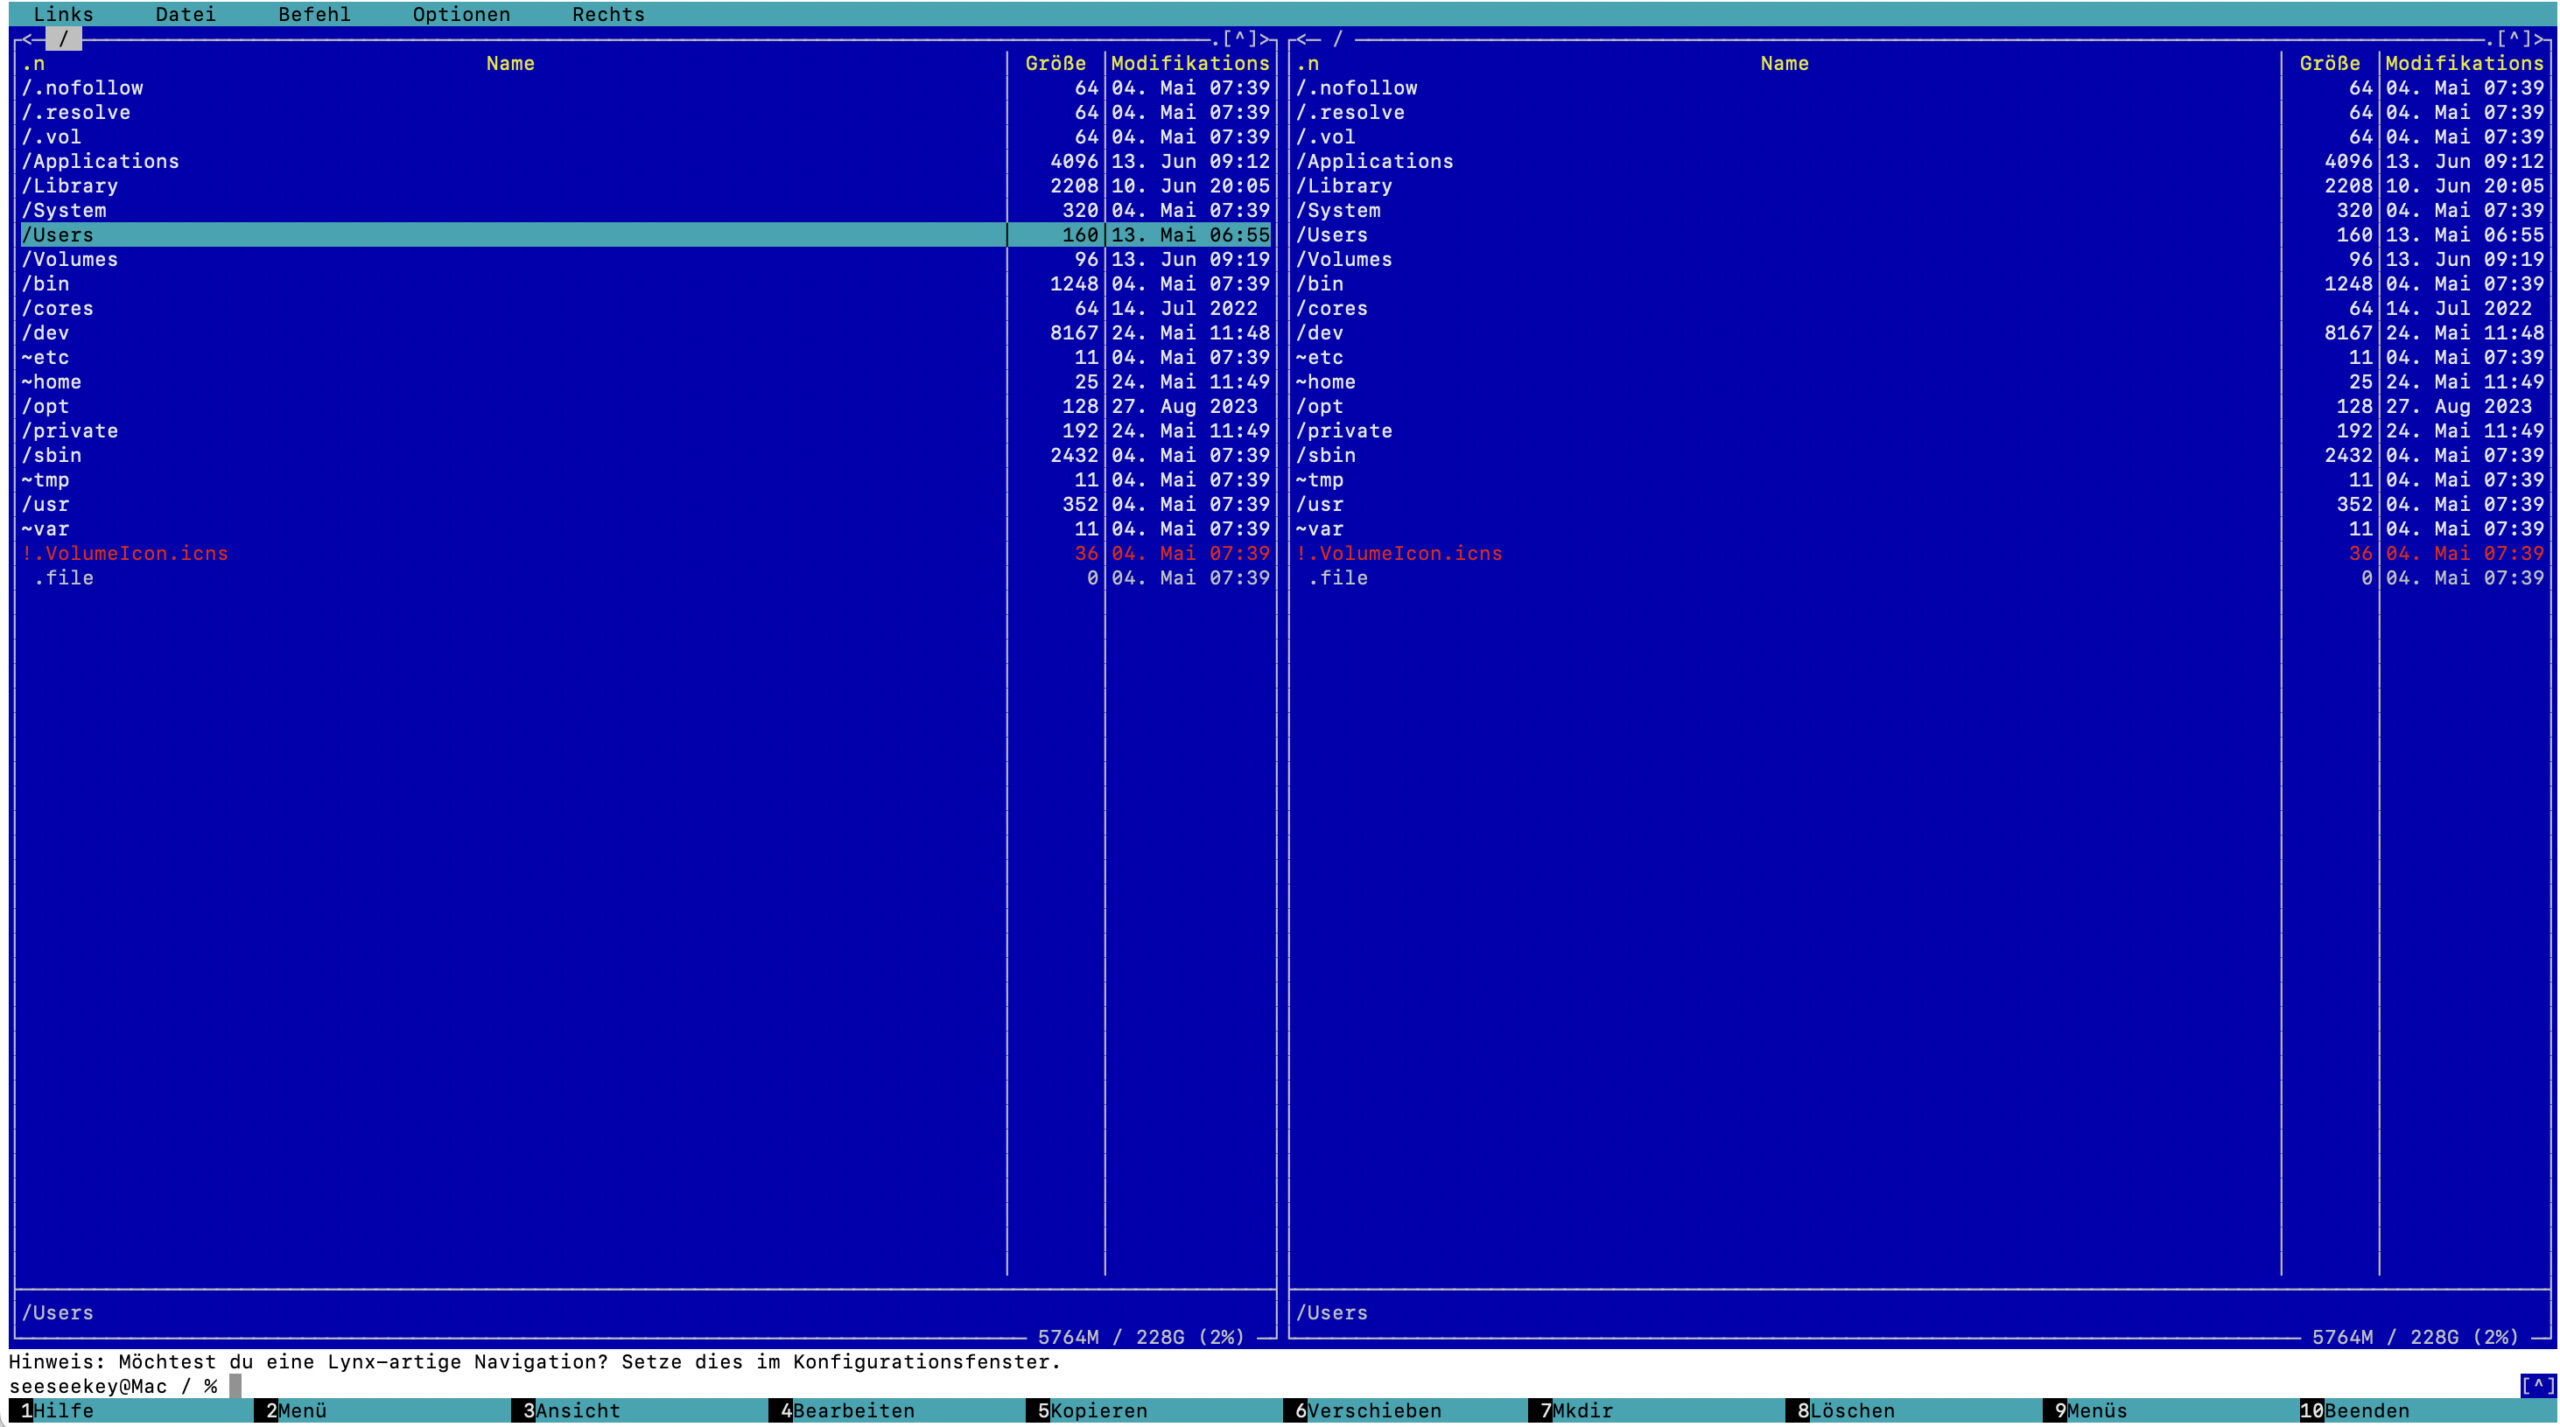Screen dimensions: 2560x1427
Task: Open left panel history list caret
Action: coord(1240,39)
